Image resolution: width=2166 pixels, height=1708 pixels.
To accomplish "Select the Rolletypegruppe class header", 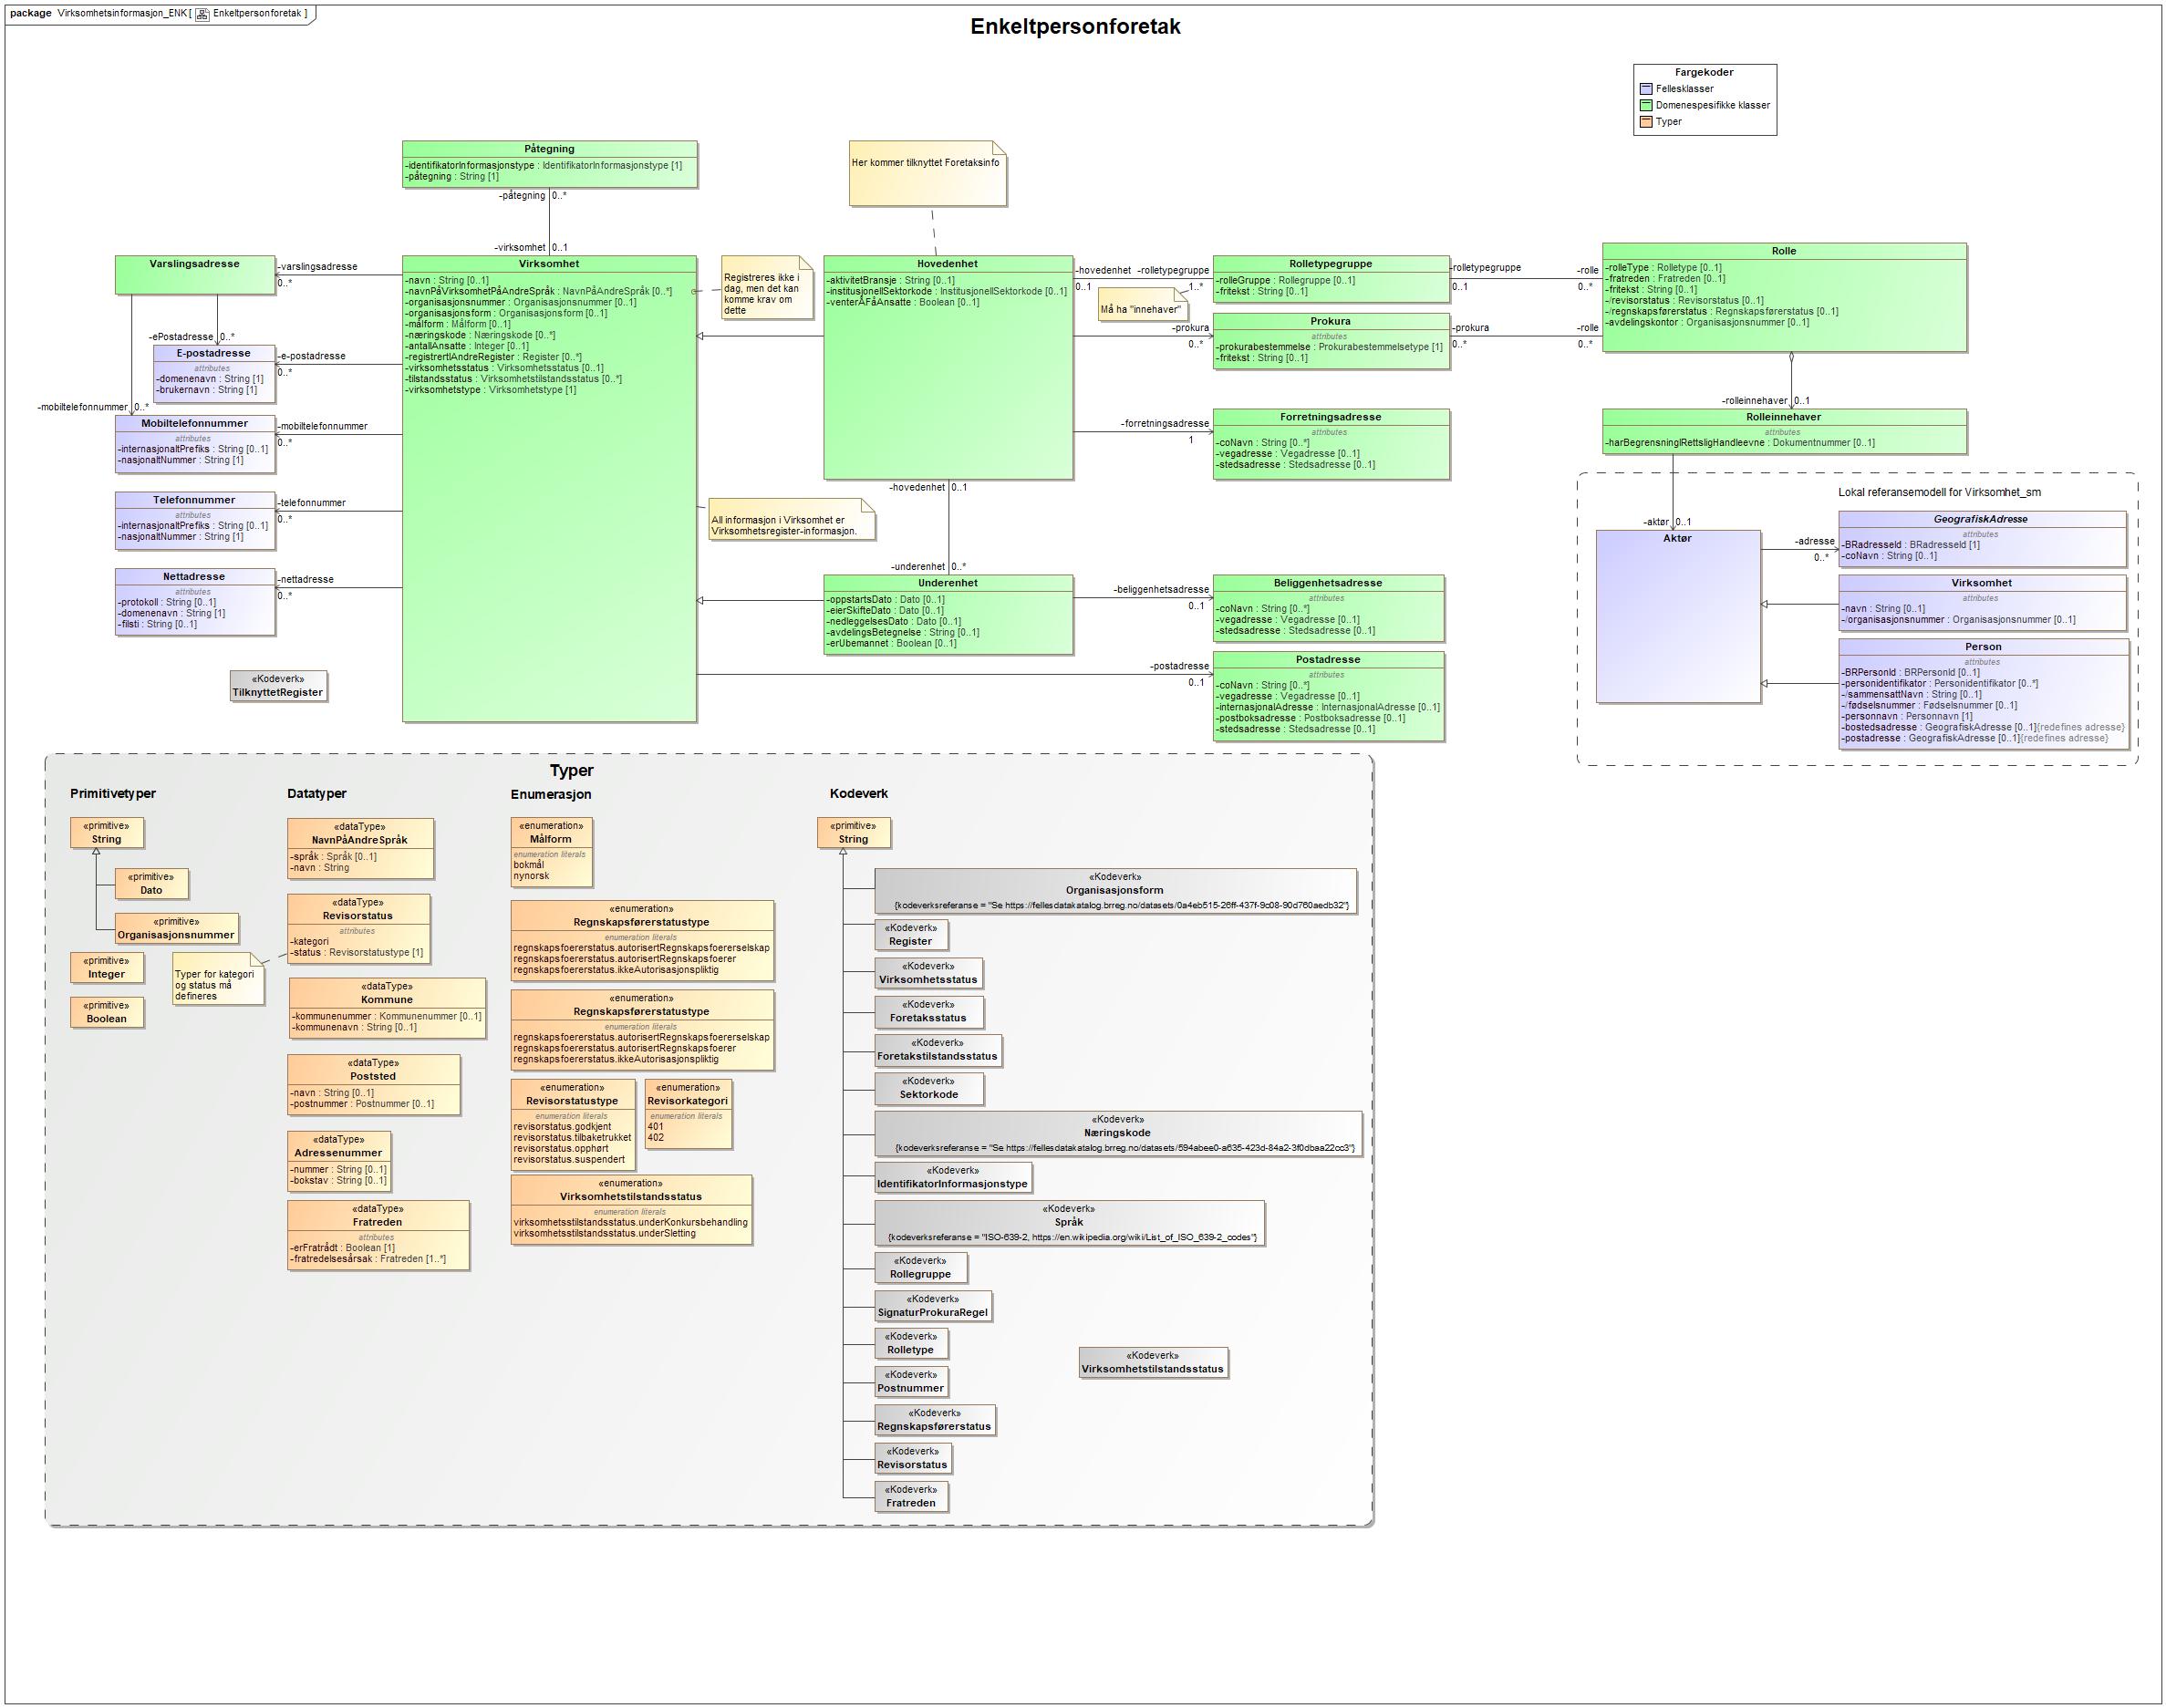I will pos(1330,264).
